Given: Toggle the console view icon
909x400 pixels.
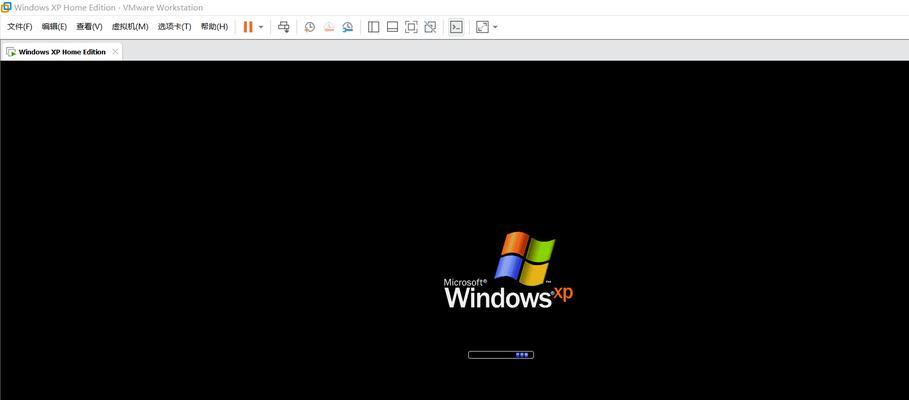Looking at the screenshot, I should point(456,27).
